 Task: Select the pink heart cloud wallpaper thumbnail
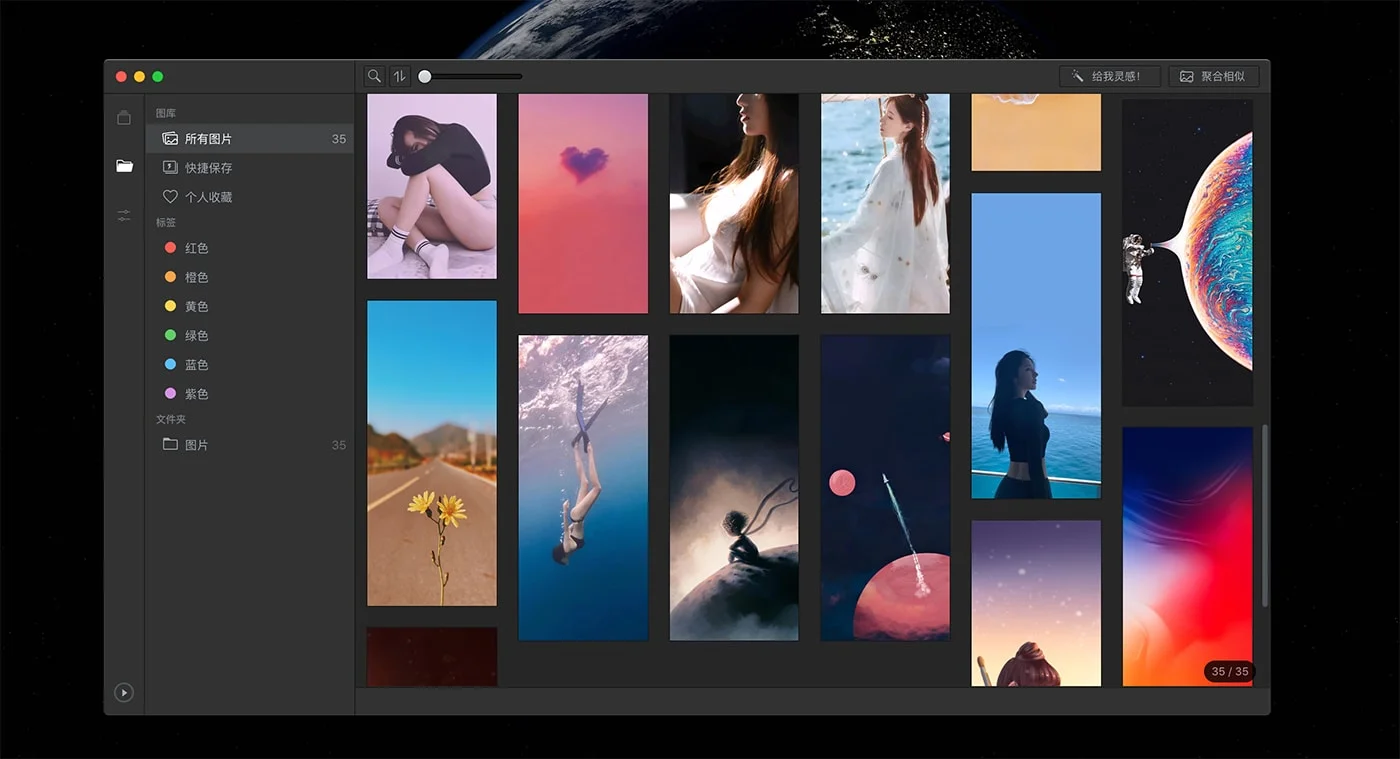[583, 203]
